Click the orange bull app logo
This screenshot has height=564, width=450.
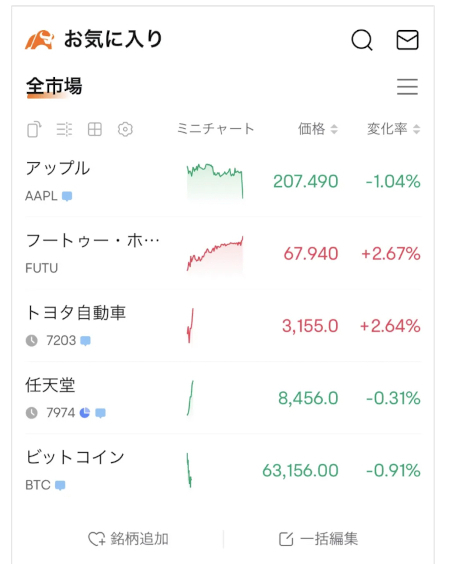pos(40,40)
